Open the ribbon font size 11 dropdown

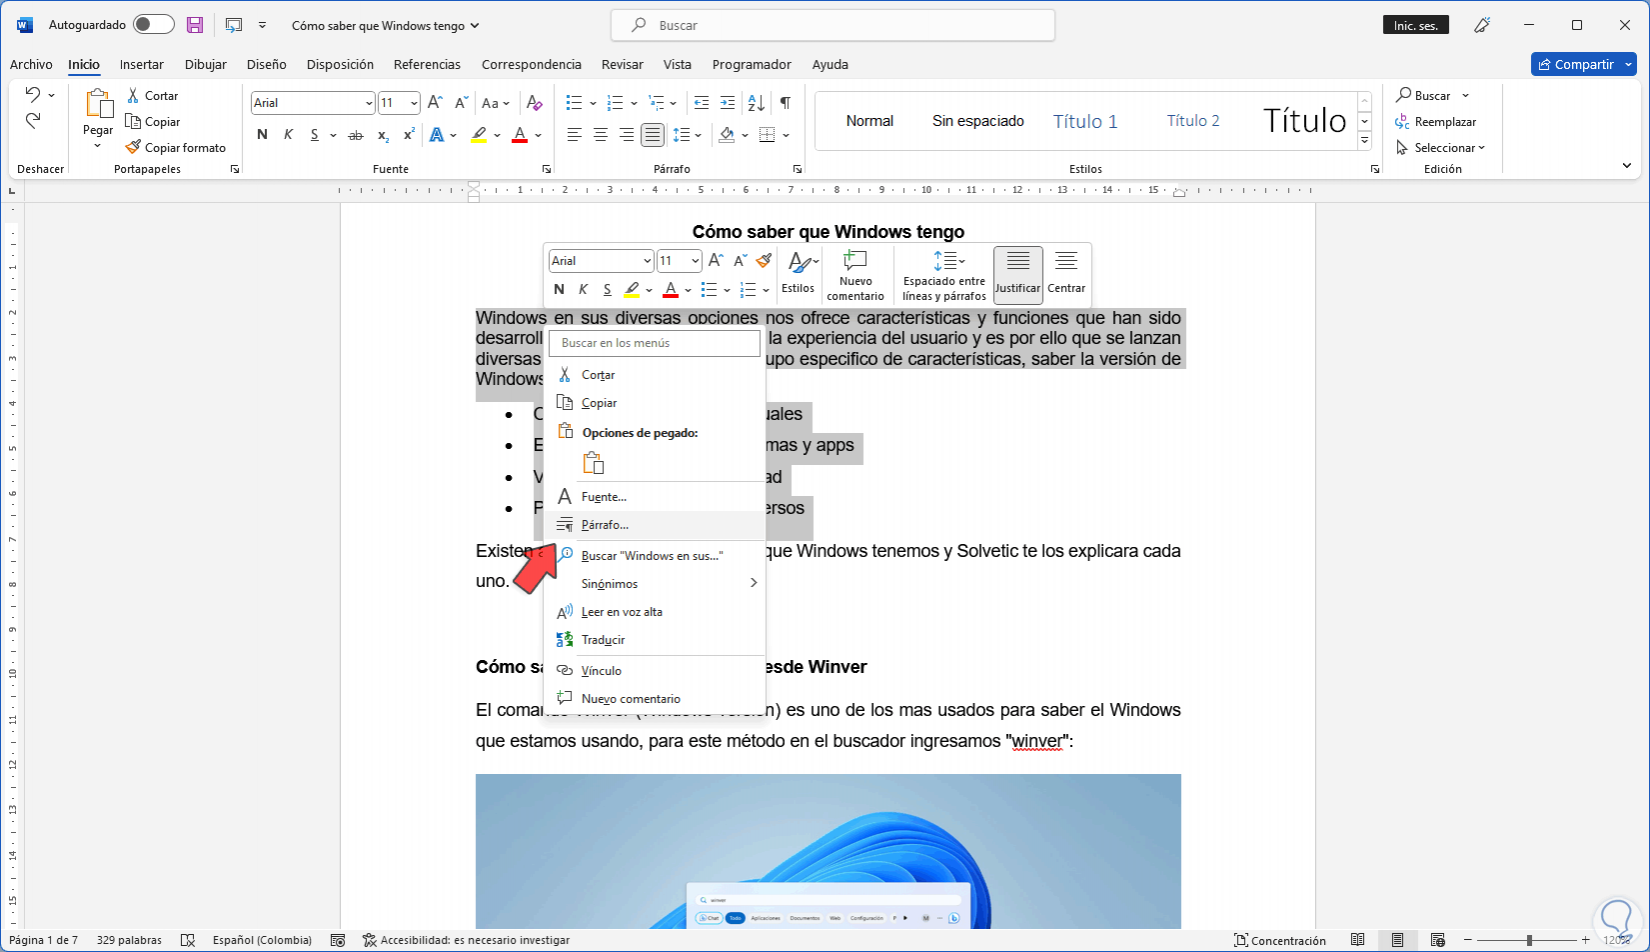[x=414, y=102]
